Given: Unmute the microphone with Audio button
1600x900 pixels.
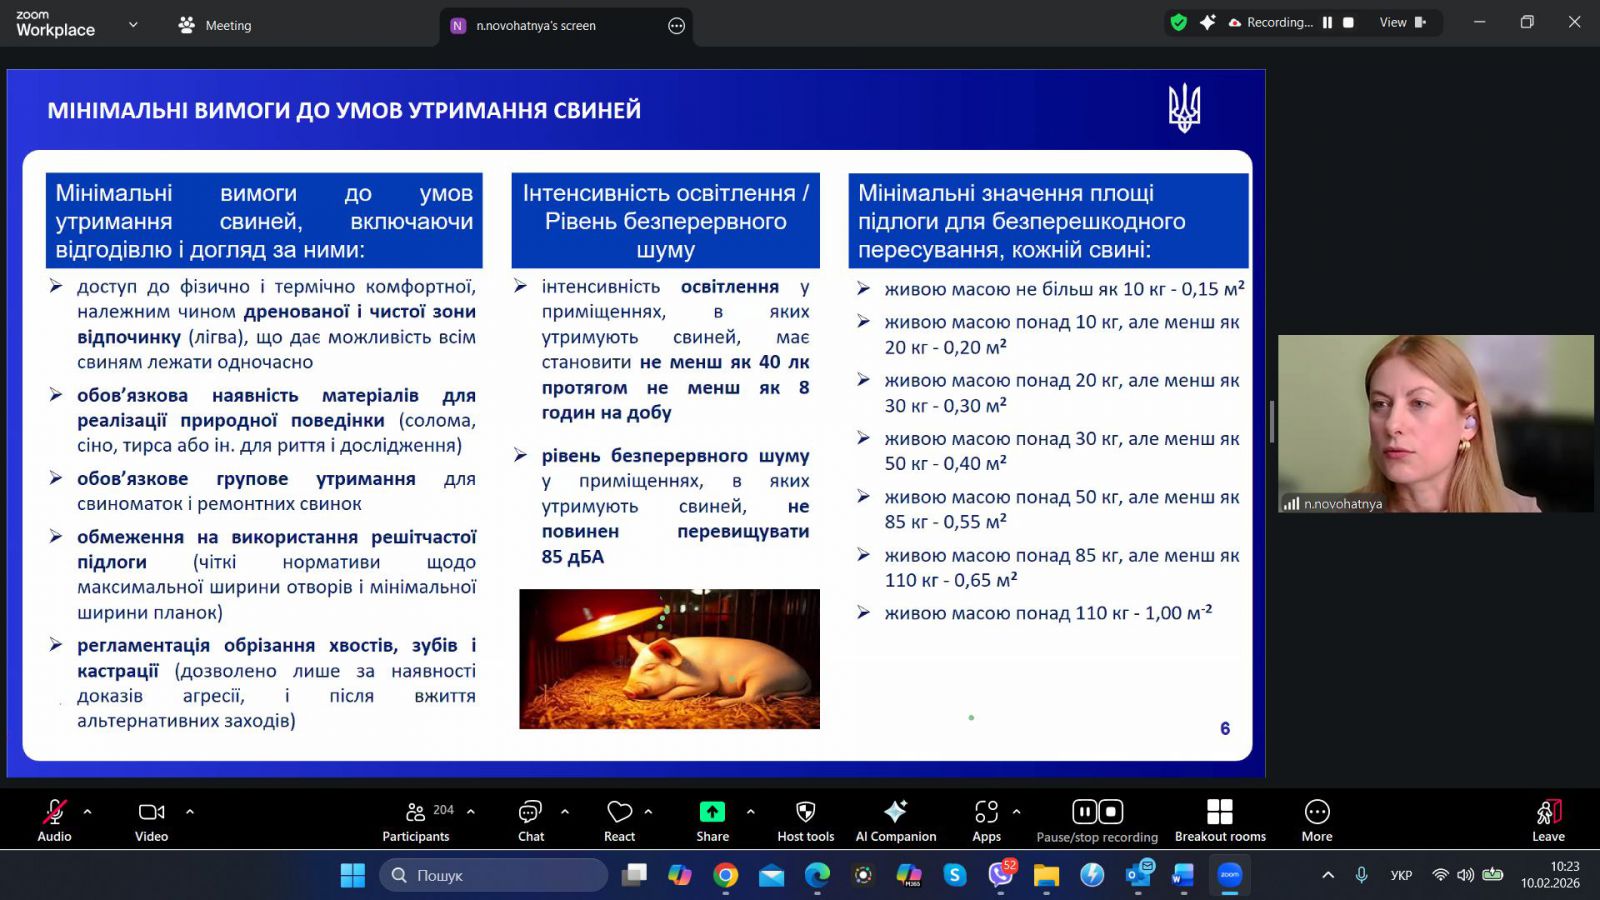Looking at the screenshot, I should point(54,819).
